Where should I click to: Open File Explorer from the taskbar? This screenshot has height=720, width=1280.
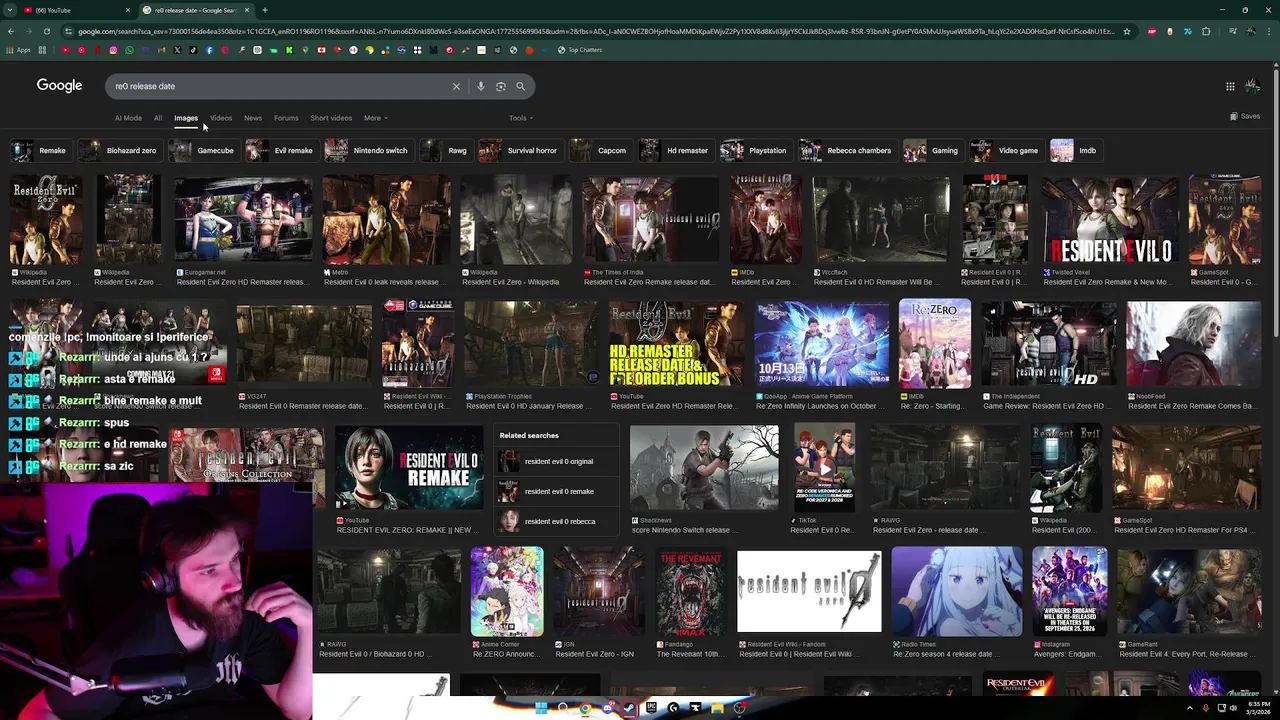point(717,708)
